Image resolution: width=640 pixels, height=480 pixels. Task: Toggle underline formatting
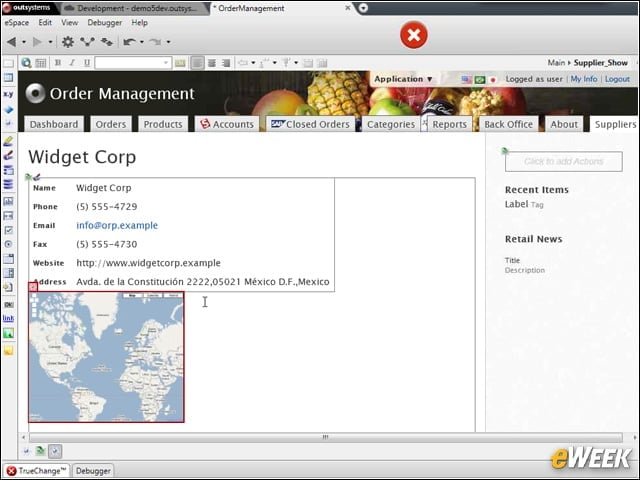coord(87,63)
